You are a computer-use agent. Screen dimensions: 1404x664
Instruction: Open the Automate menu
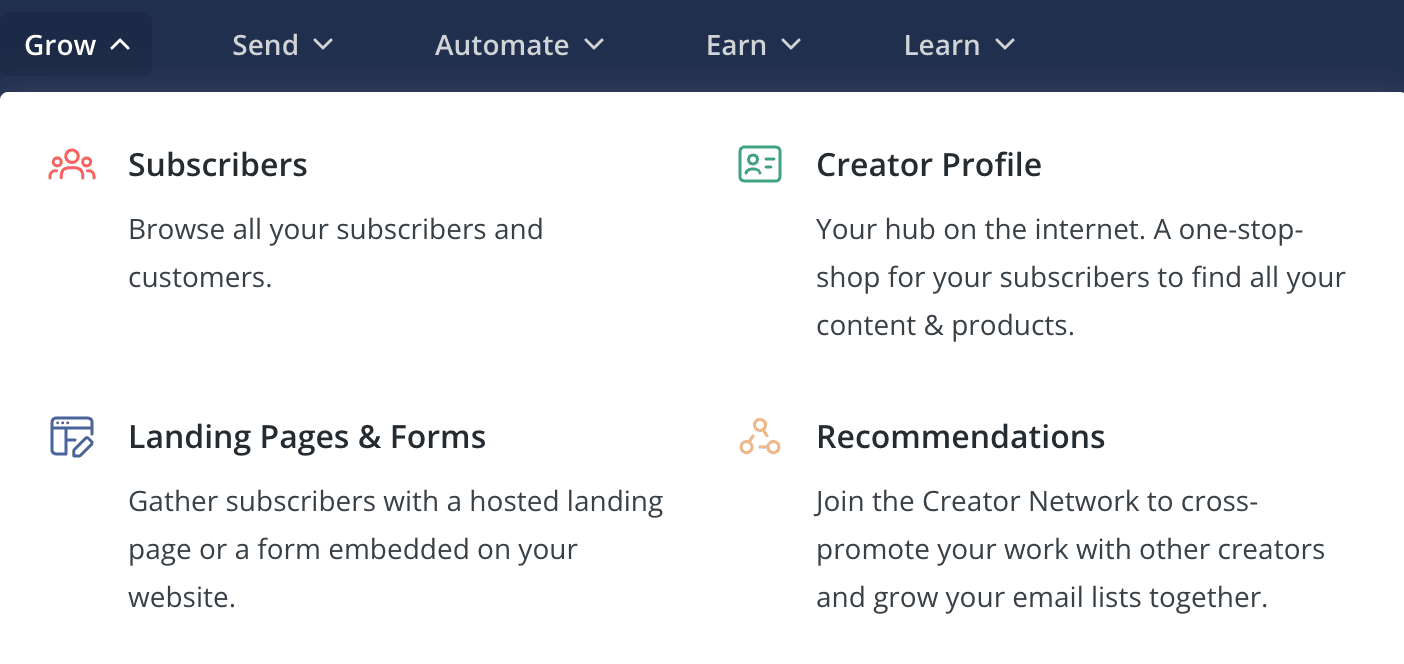(502, 45)
